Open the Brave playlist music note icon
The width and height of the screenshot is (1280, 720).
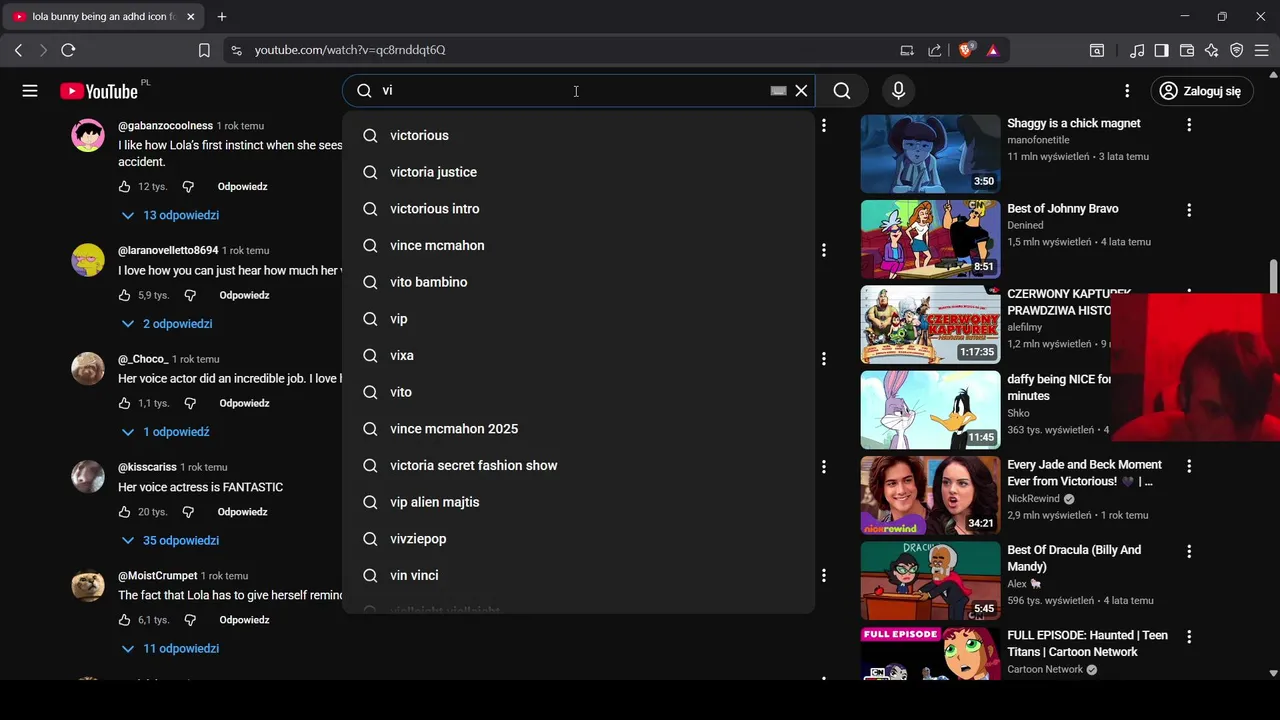point(1137,50)
